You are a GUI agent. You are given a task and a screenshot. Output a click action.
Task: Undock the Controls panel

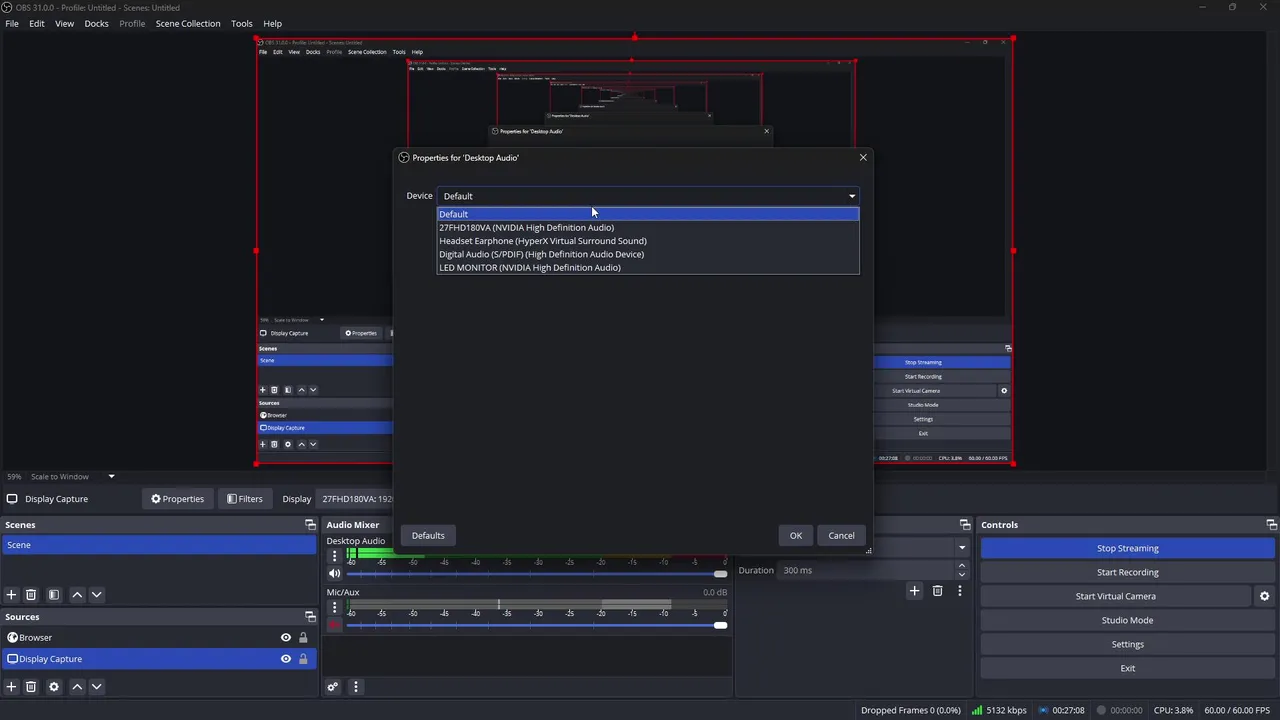[x=1271, y=525]
